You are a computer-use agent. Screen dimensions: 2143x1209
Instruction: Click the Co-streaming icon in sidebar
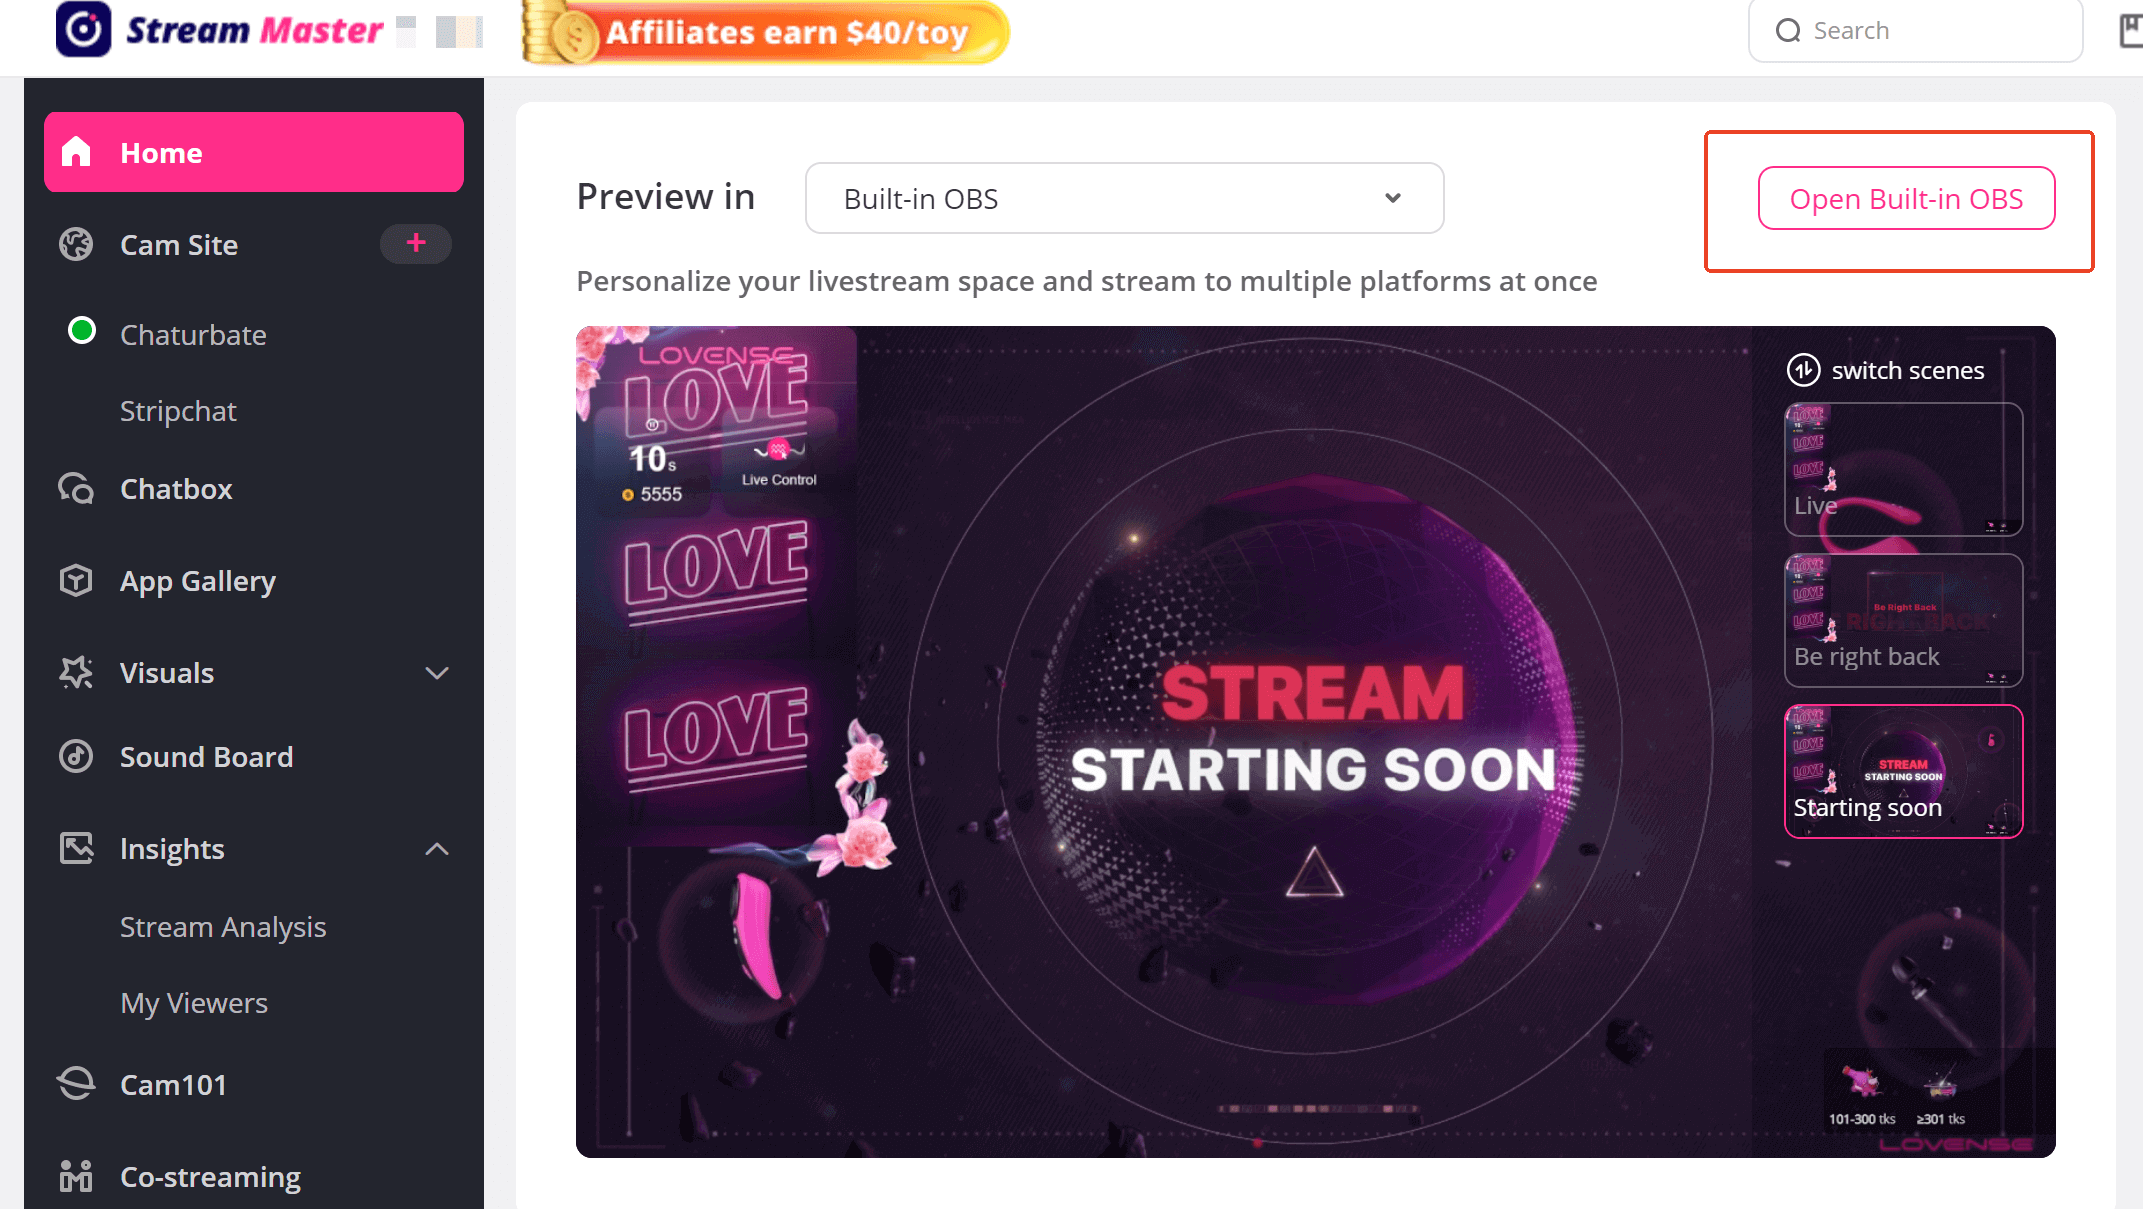click(76, 1176)
